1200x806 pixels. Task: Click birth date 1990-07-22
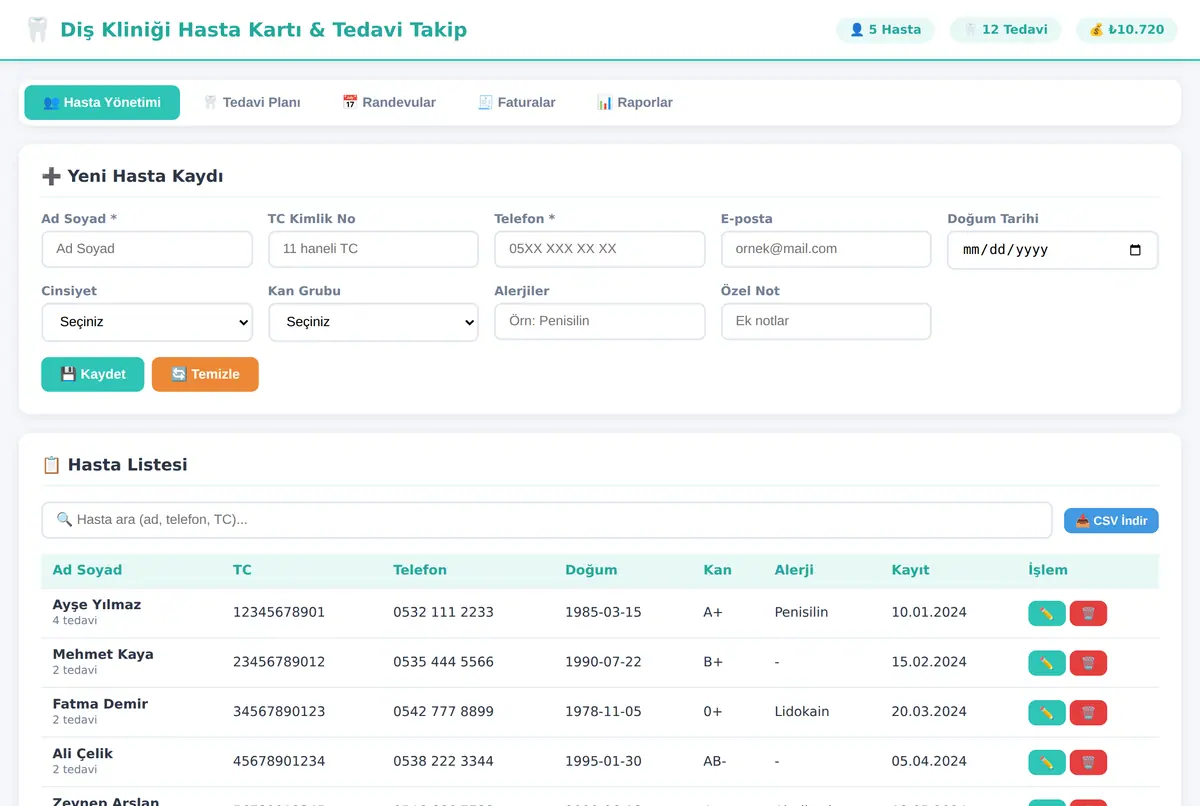click(x=603, y=662)
